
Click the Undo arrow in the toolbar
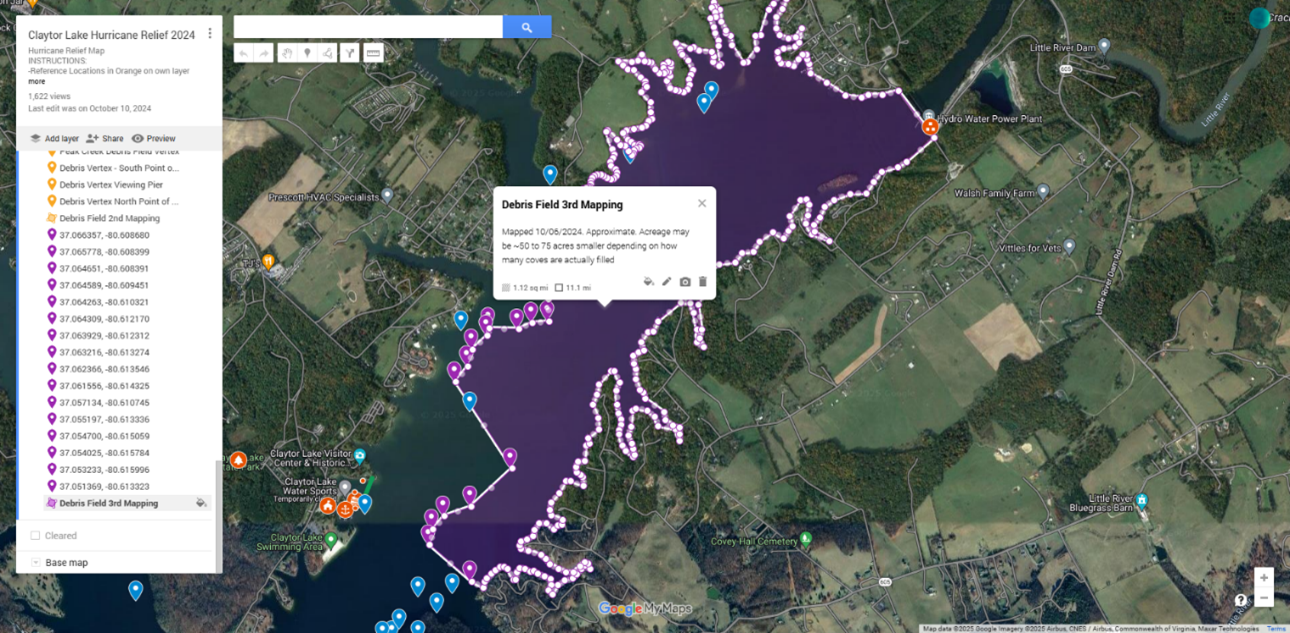pyautogui.click(x=243, y=52)
